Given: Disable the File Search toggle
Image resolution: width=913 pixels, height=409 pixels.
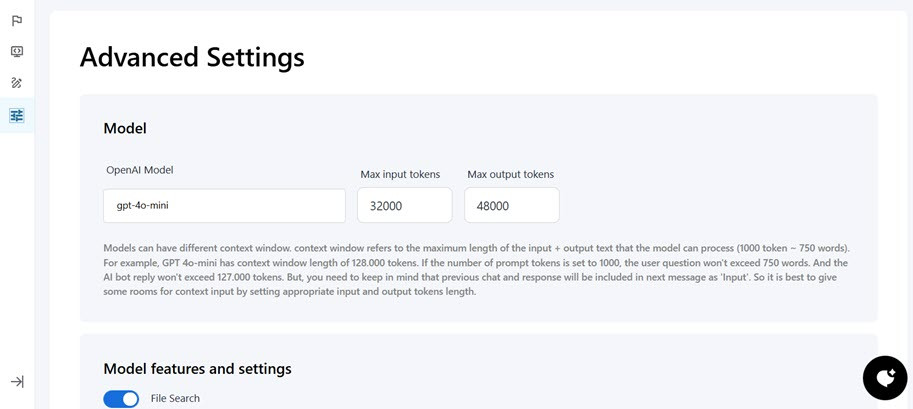Looking at the screenshot, I should (121, 399).
